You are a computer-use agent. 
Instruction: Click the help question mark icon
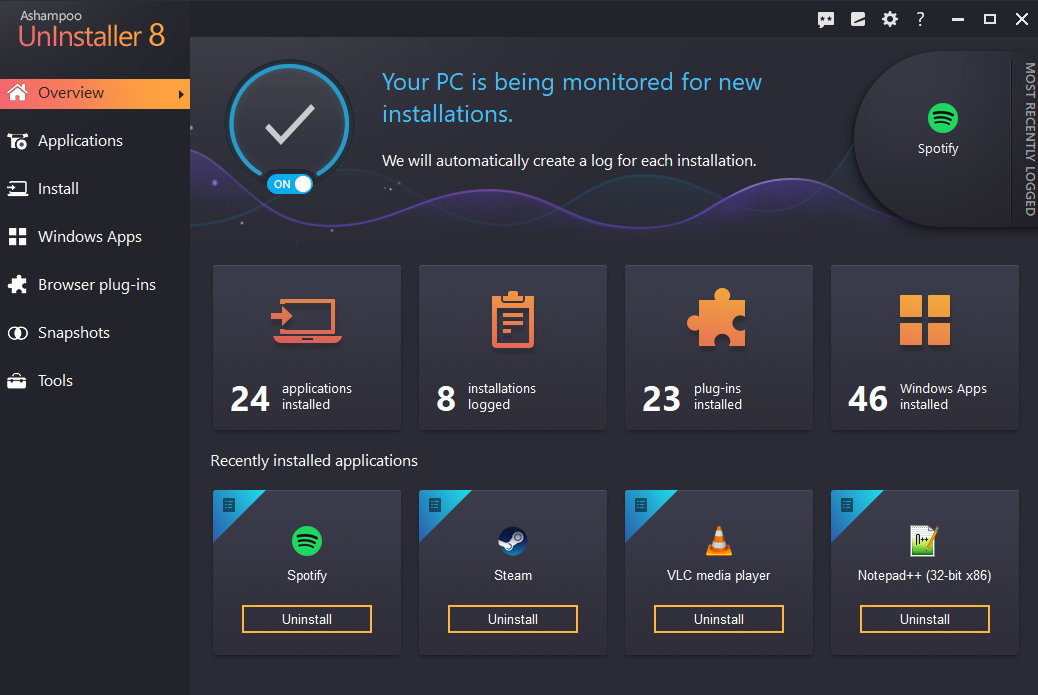click(x=920, y=19)
